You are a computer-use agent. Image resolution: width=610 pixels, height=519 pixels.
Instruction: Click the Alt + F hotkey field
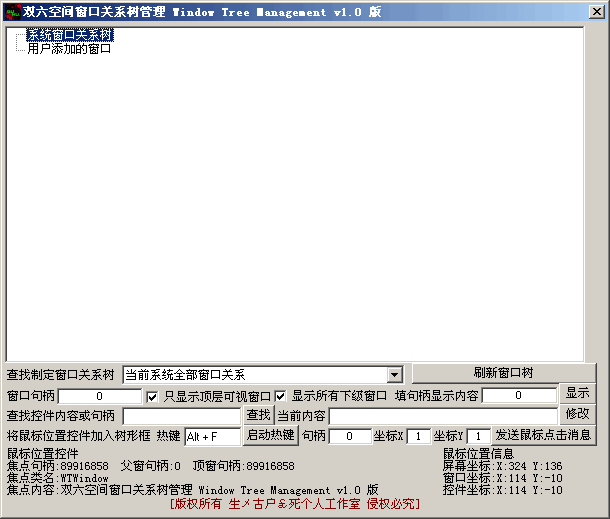213,437
